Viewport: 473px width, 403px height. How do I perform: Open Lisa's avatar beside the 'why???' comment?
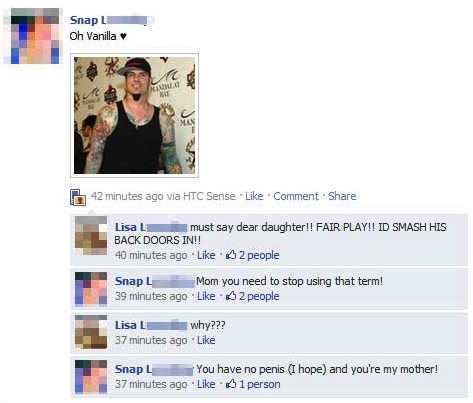point(91,332)
